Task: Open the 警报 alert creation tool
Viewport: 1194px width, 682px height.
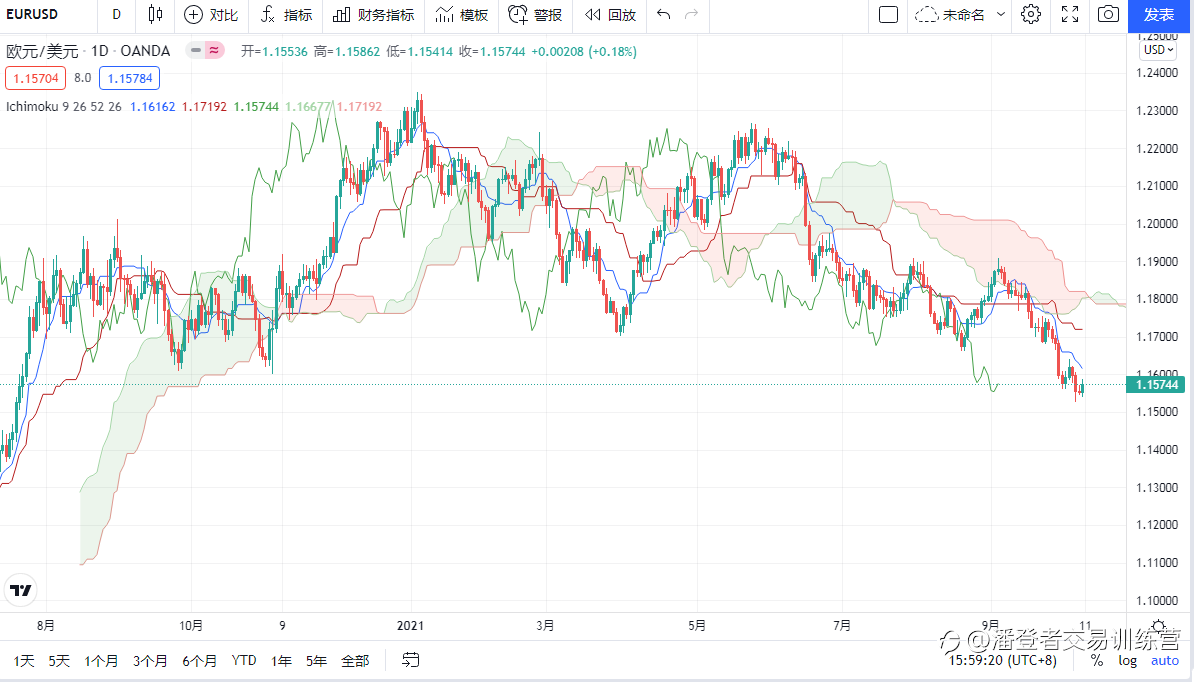Action: 535,15
